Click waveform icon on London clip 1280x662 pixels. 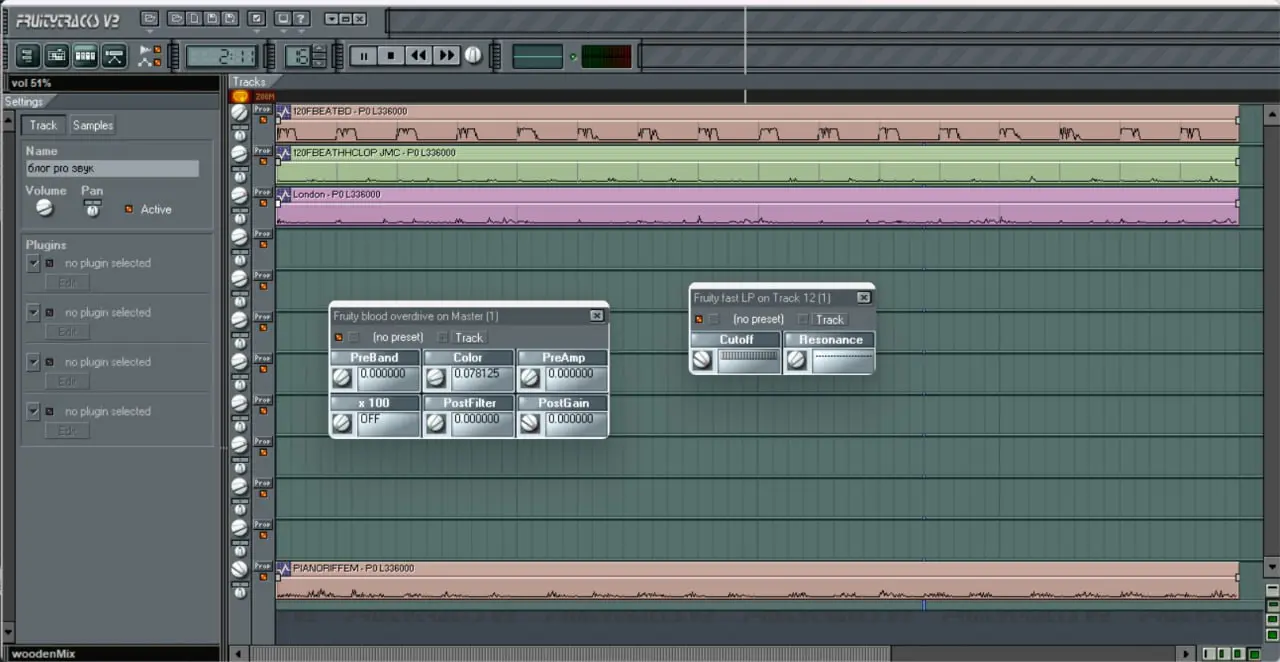(284, 194)
